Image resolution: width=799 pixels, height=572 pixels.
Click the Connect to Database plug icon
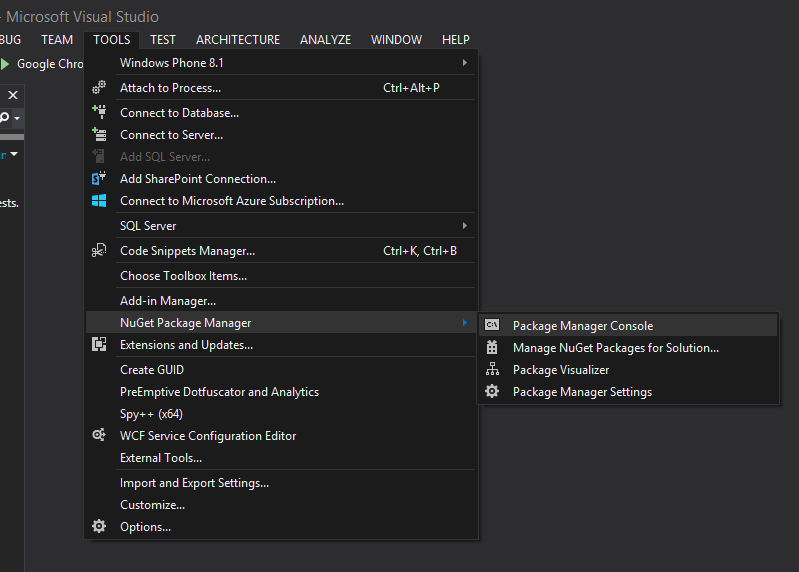click(x=99, y=112)
